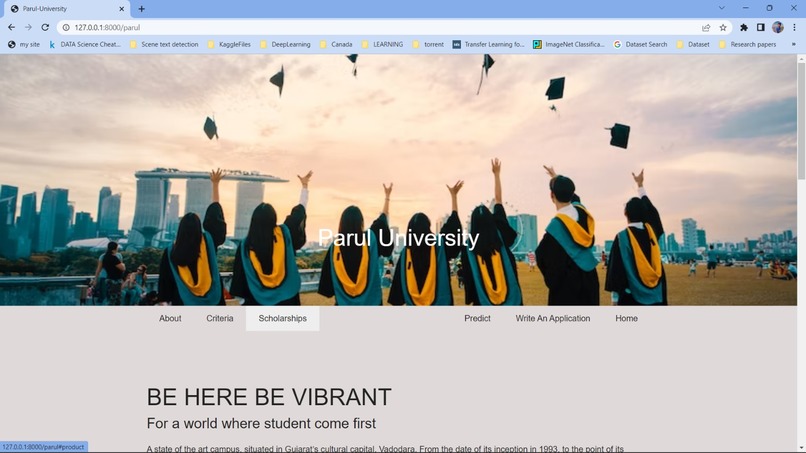
Task: Open the Chrome profile avatar
Action: [x=778, y=28]
